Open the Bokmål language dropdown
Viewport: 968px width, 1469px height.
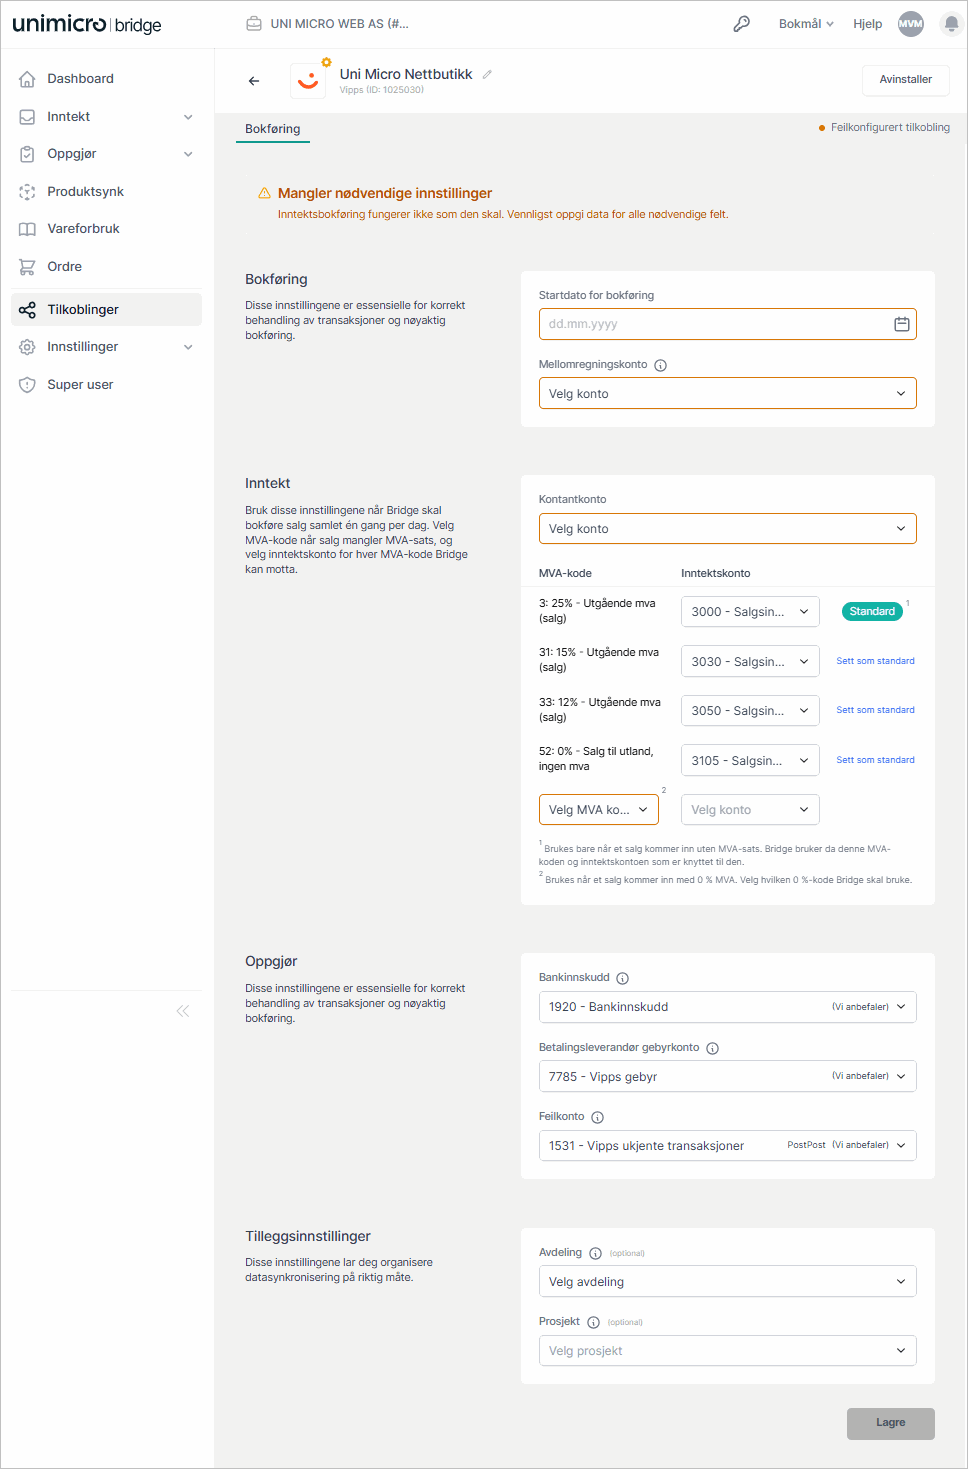click(806, 24)
